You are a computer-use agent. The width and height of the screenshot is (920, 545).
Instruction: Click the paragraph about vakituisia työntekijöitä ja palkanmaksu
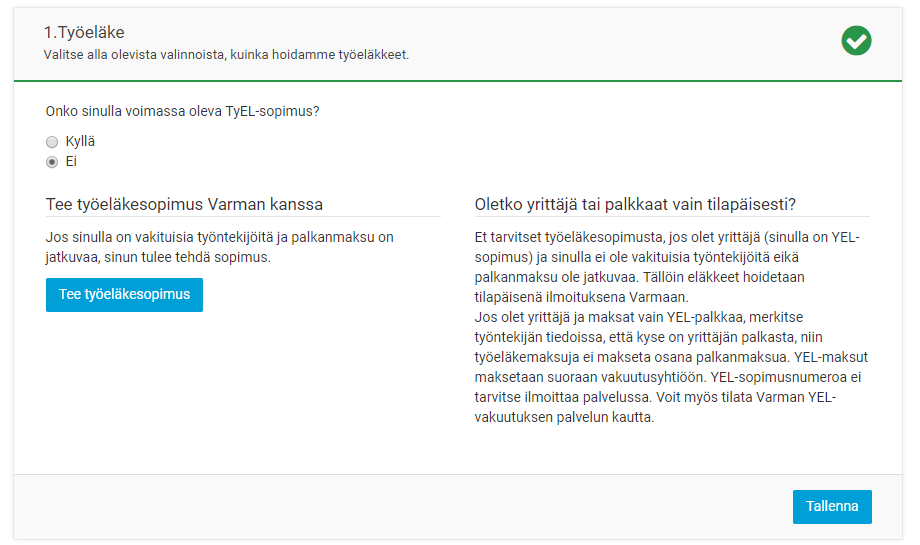coord(220,247)
